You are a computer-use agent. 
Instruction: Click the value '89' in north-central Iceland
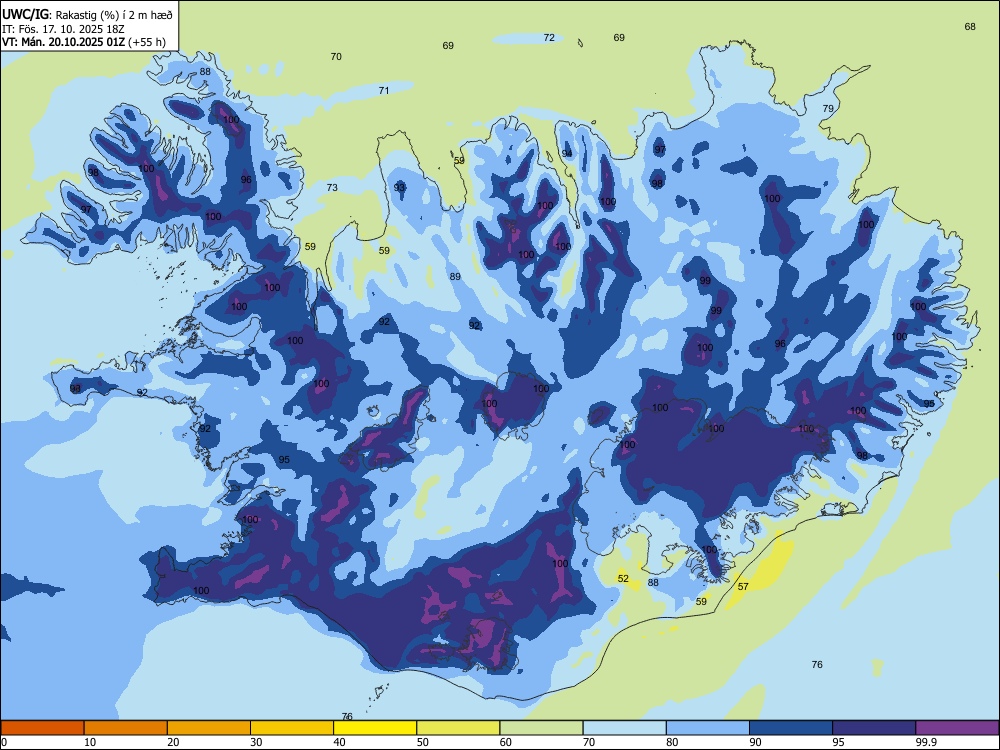455,276
